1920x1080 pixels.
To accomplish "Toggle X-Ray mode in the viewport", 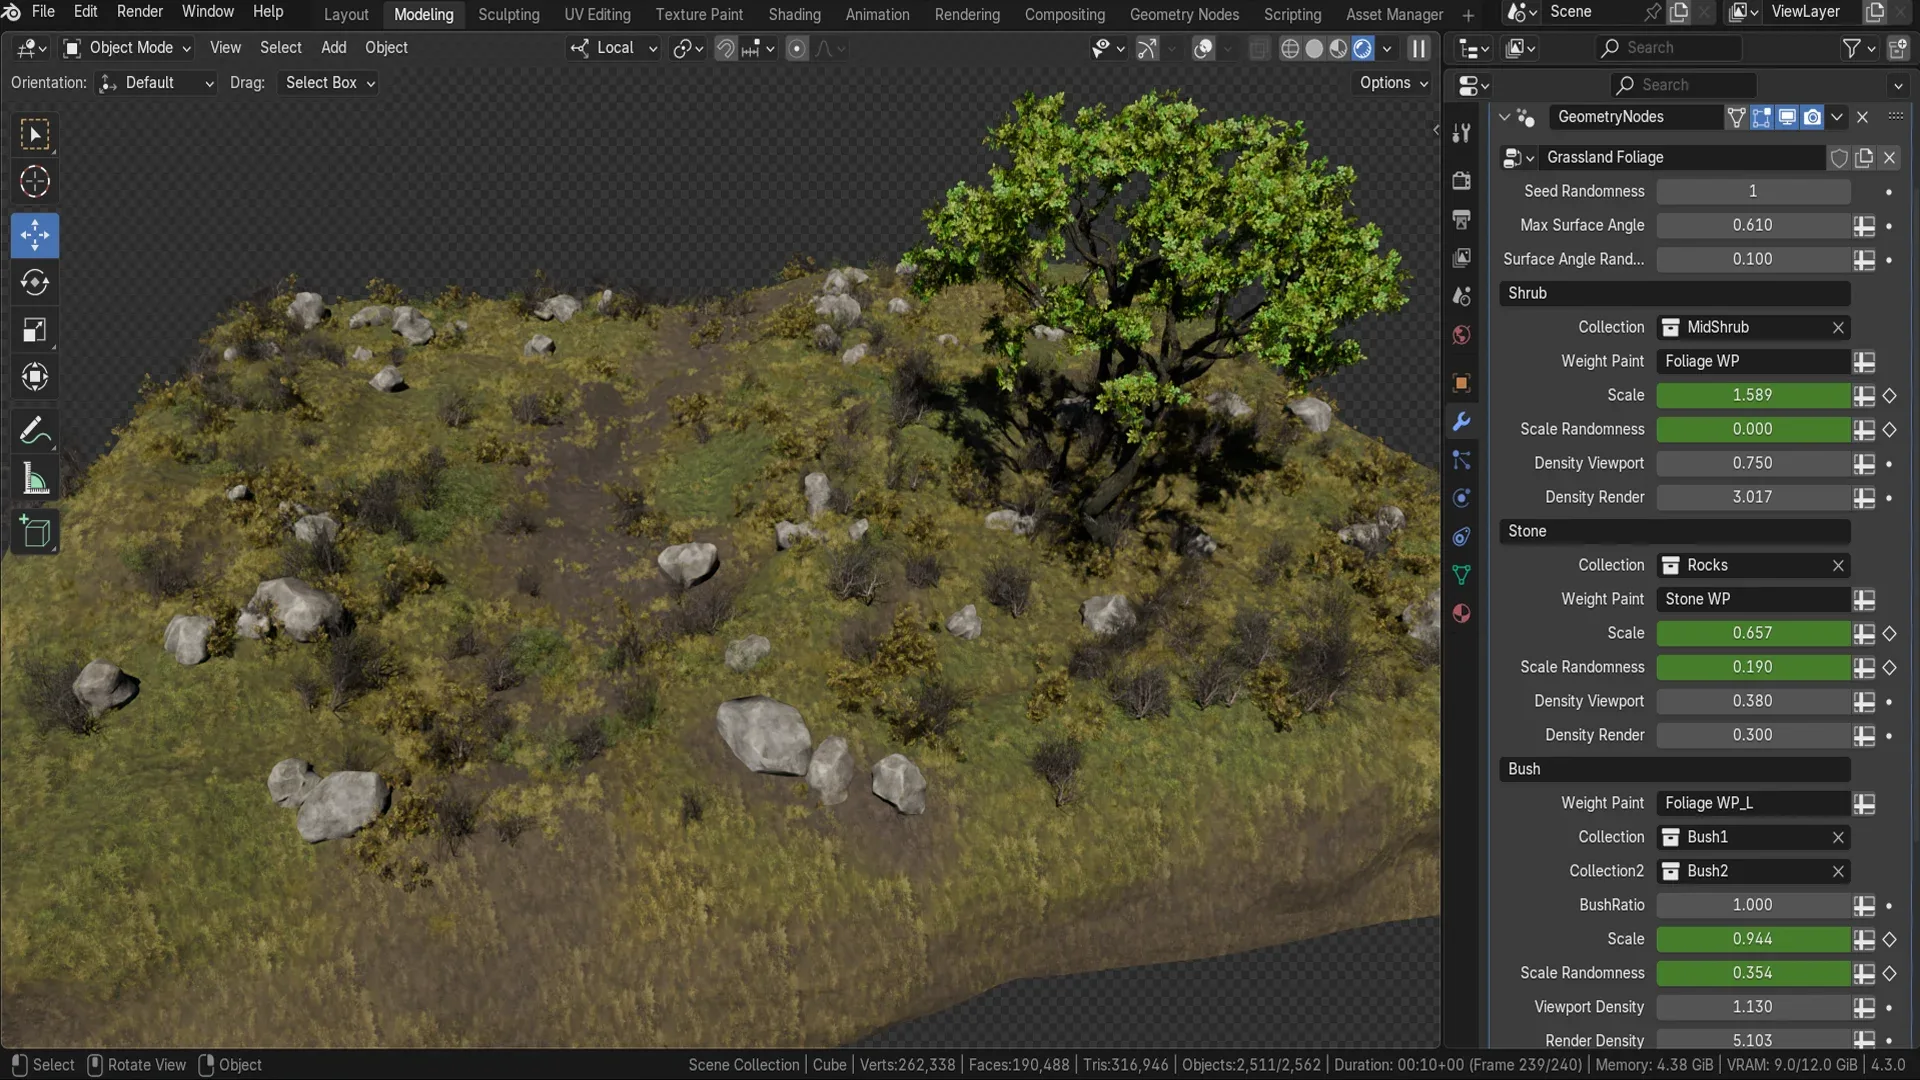I will pyautogui.click(x=1258, y=48).
